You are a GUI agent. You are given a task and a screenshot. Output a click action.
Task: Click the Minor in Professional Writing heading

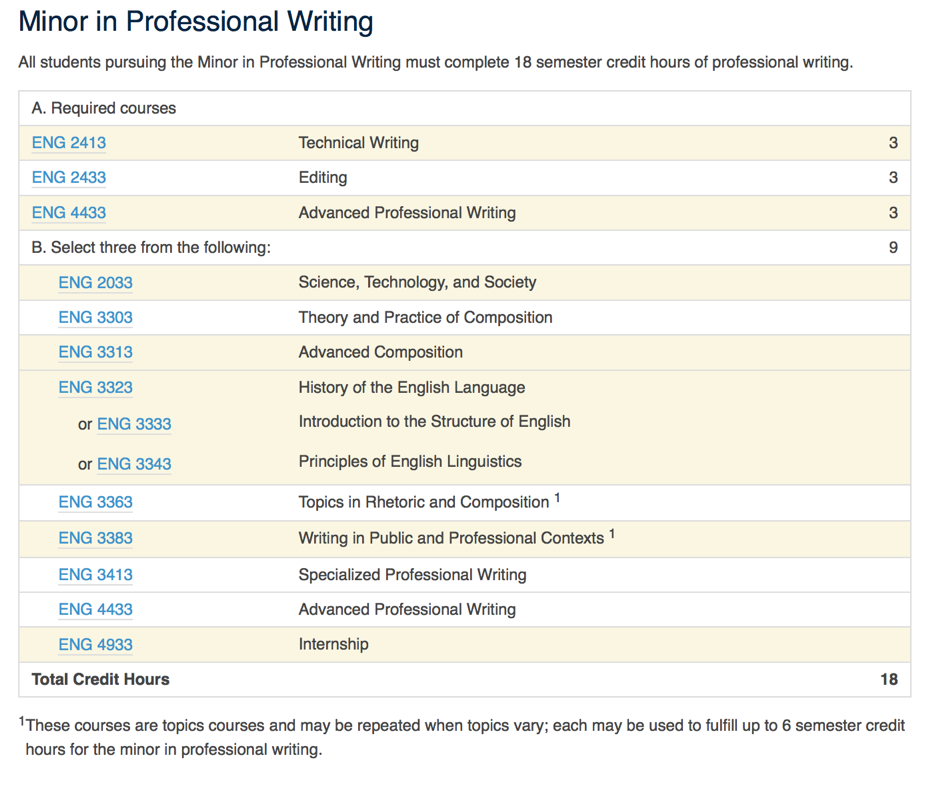coord(196,22)
